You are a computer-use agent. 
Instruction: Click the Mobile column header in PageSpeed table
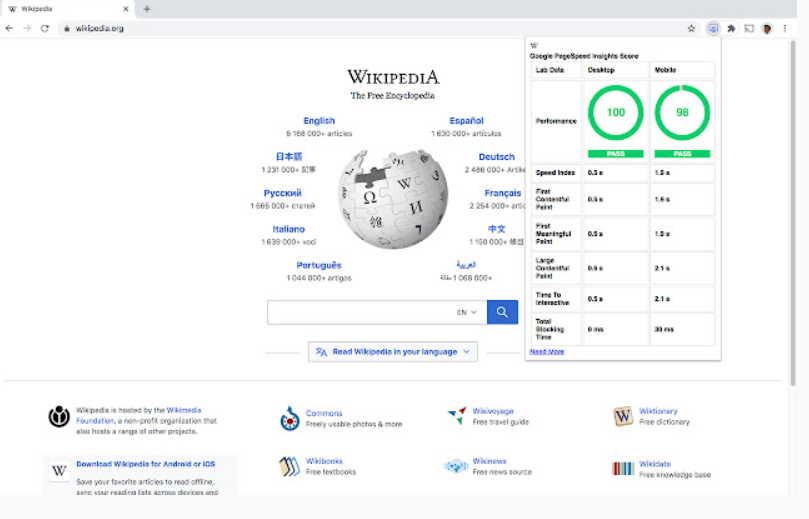click(665, 70)
